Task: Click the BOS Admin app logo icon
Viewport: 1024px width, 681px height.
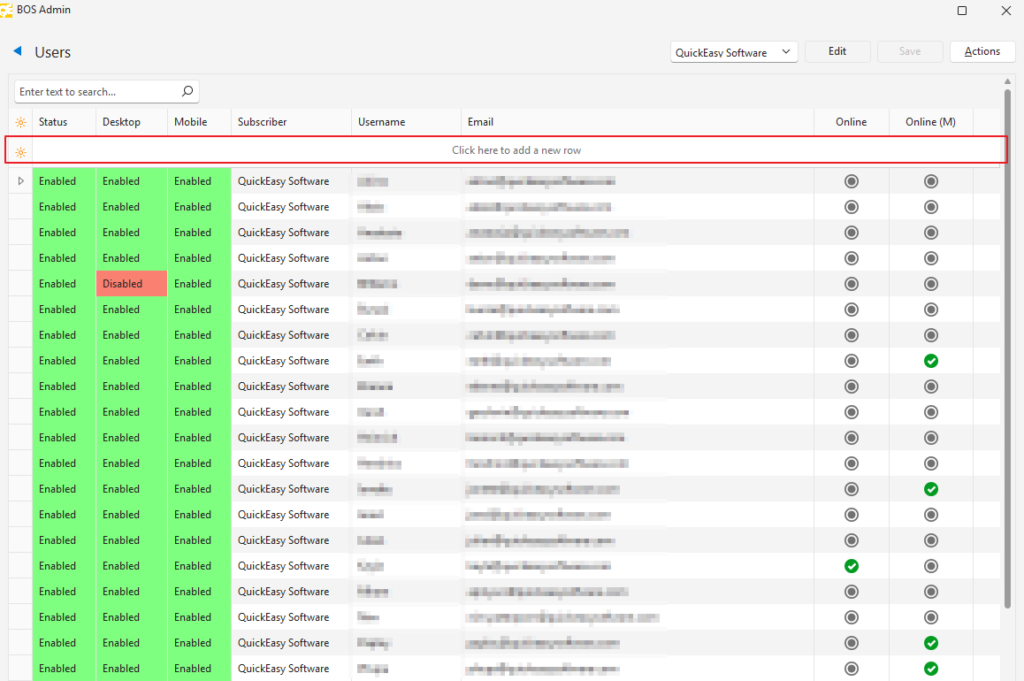Action: pos(6,10)
